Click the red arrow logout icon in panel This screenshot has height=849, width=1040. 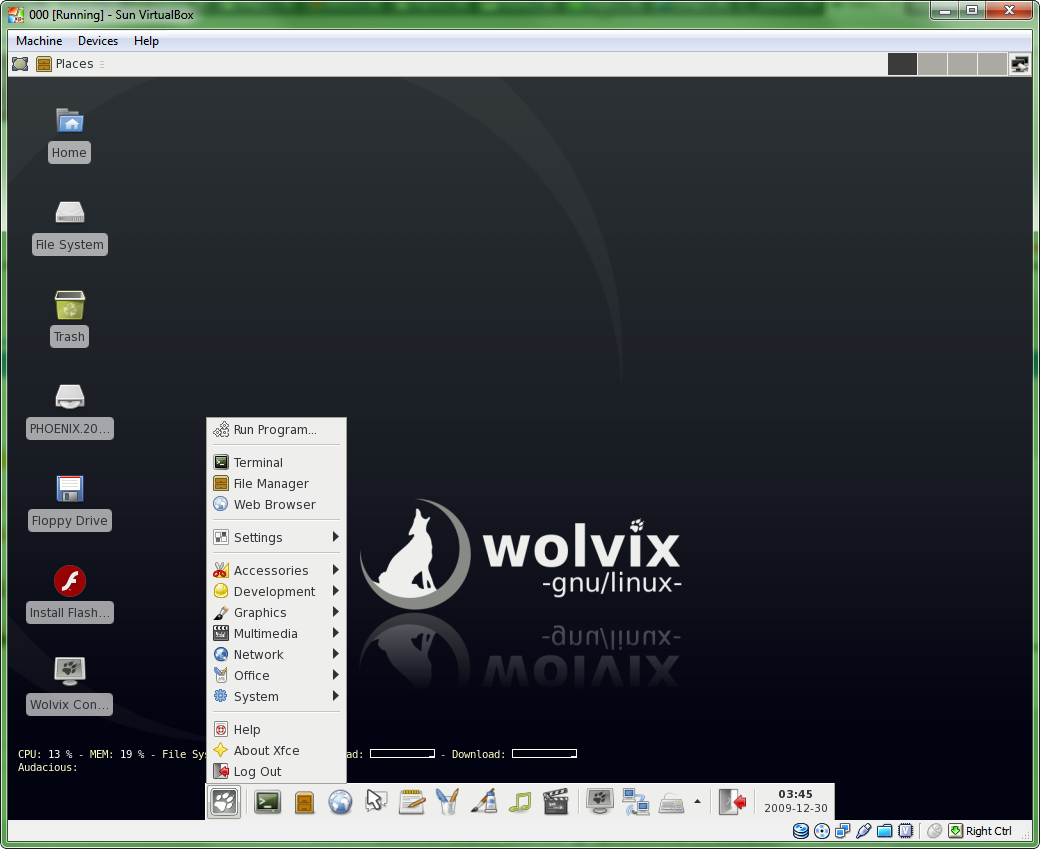[733, 801]
